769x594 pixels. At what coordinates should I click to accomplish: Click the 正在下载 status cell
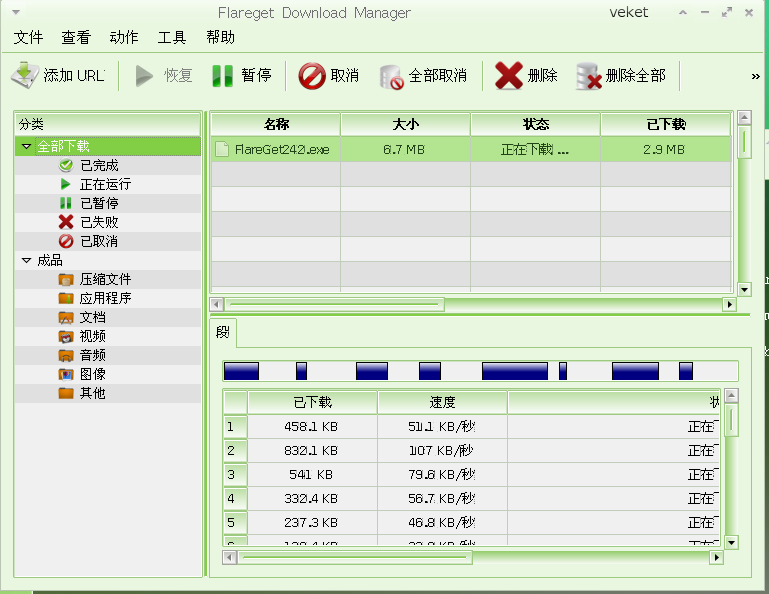(535, 149)
